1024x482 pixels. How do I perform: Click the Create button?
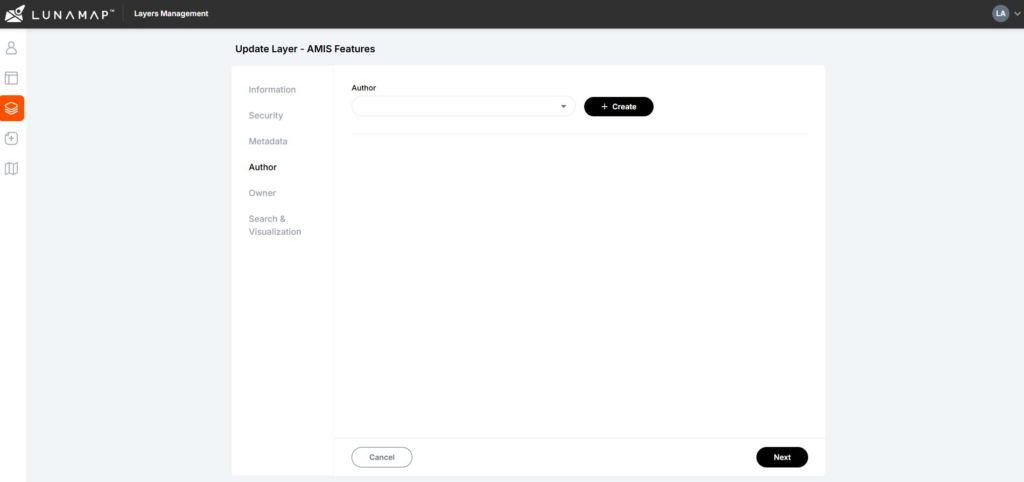click(618, 106)
